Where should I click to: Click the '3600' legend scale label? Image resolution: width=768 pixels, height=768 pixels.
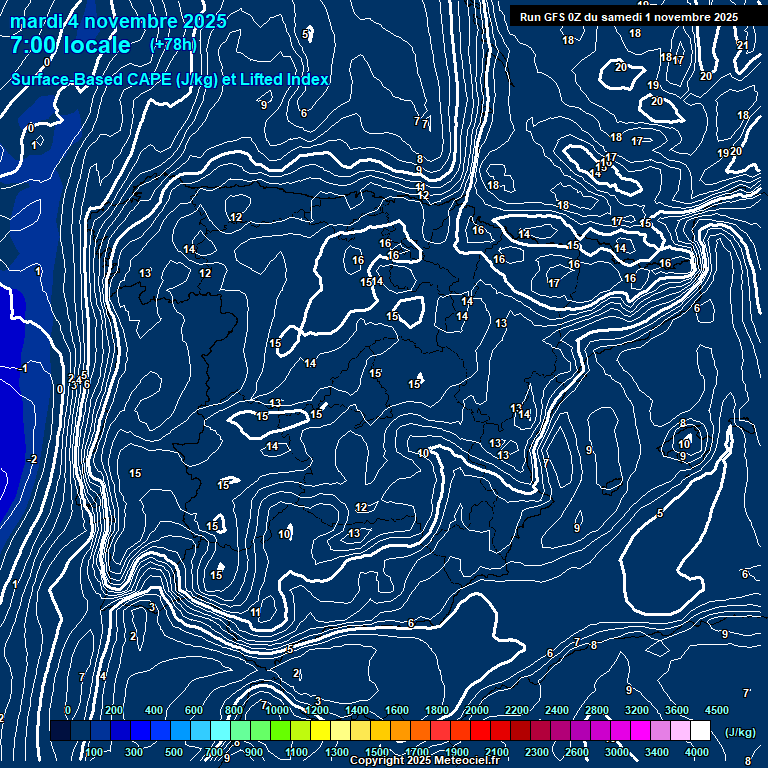pyautogui.click(x=677, y=710)
